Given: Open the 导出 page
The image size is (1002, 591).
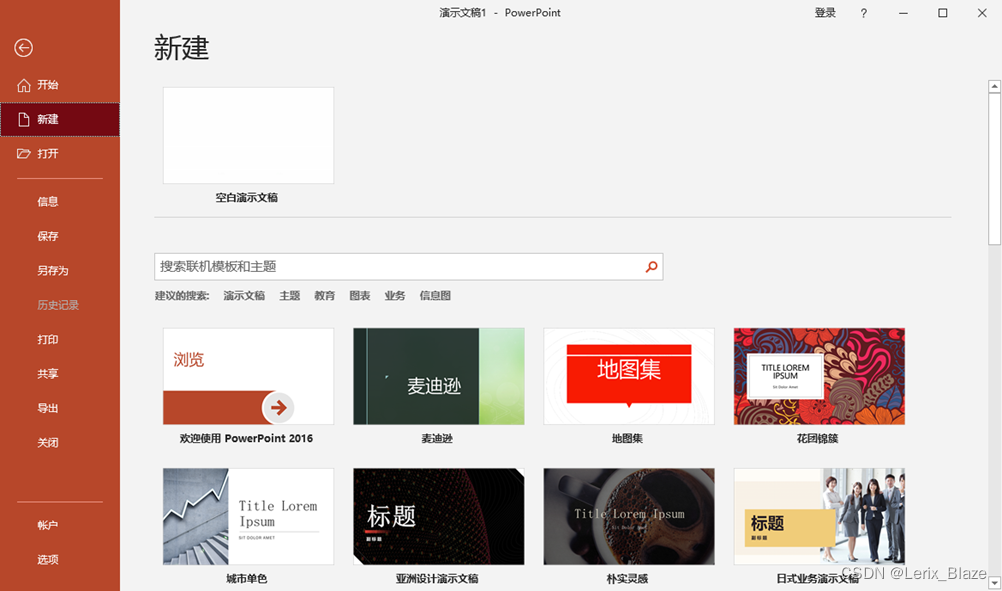Looking at the screenshot, I should [x=48, y=408].
